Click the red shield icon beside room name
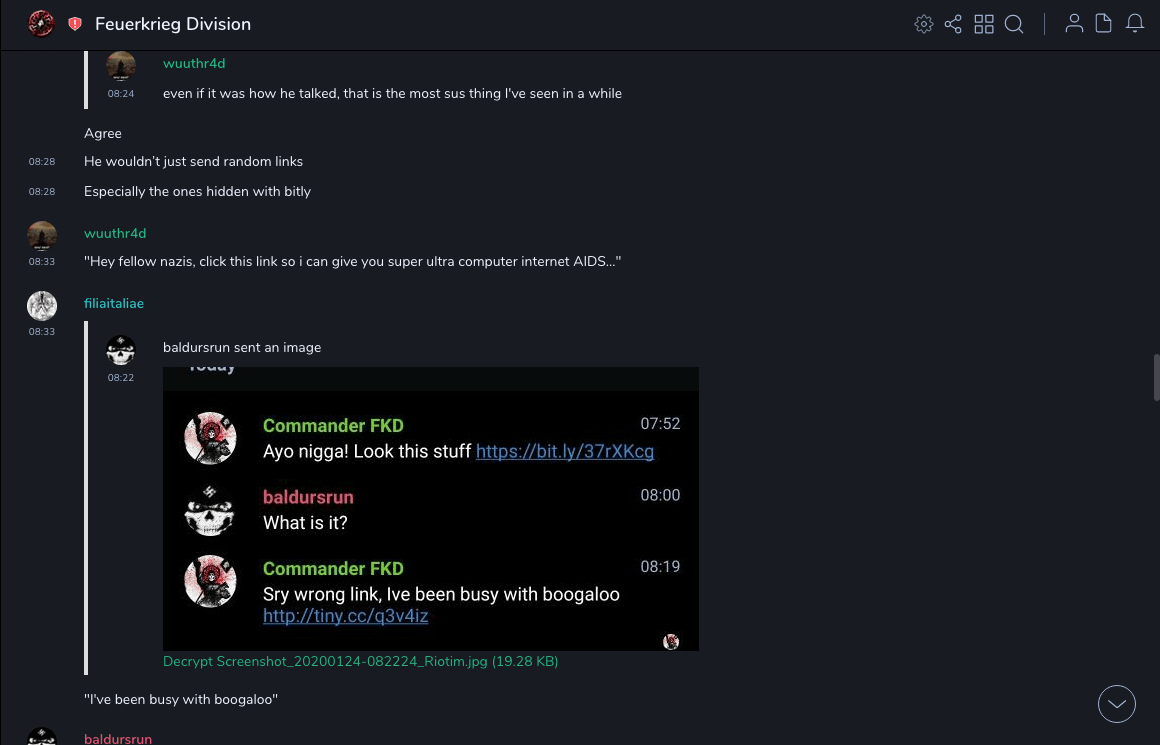Viewport: 1160px width, 745px height. (x=75, y=24)
